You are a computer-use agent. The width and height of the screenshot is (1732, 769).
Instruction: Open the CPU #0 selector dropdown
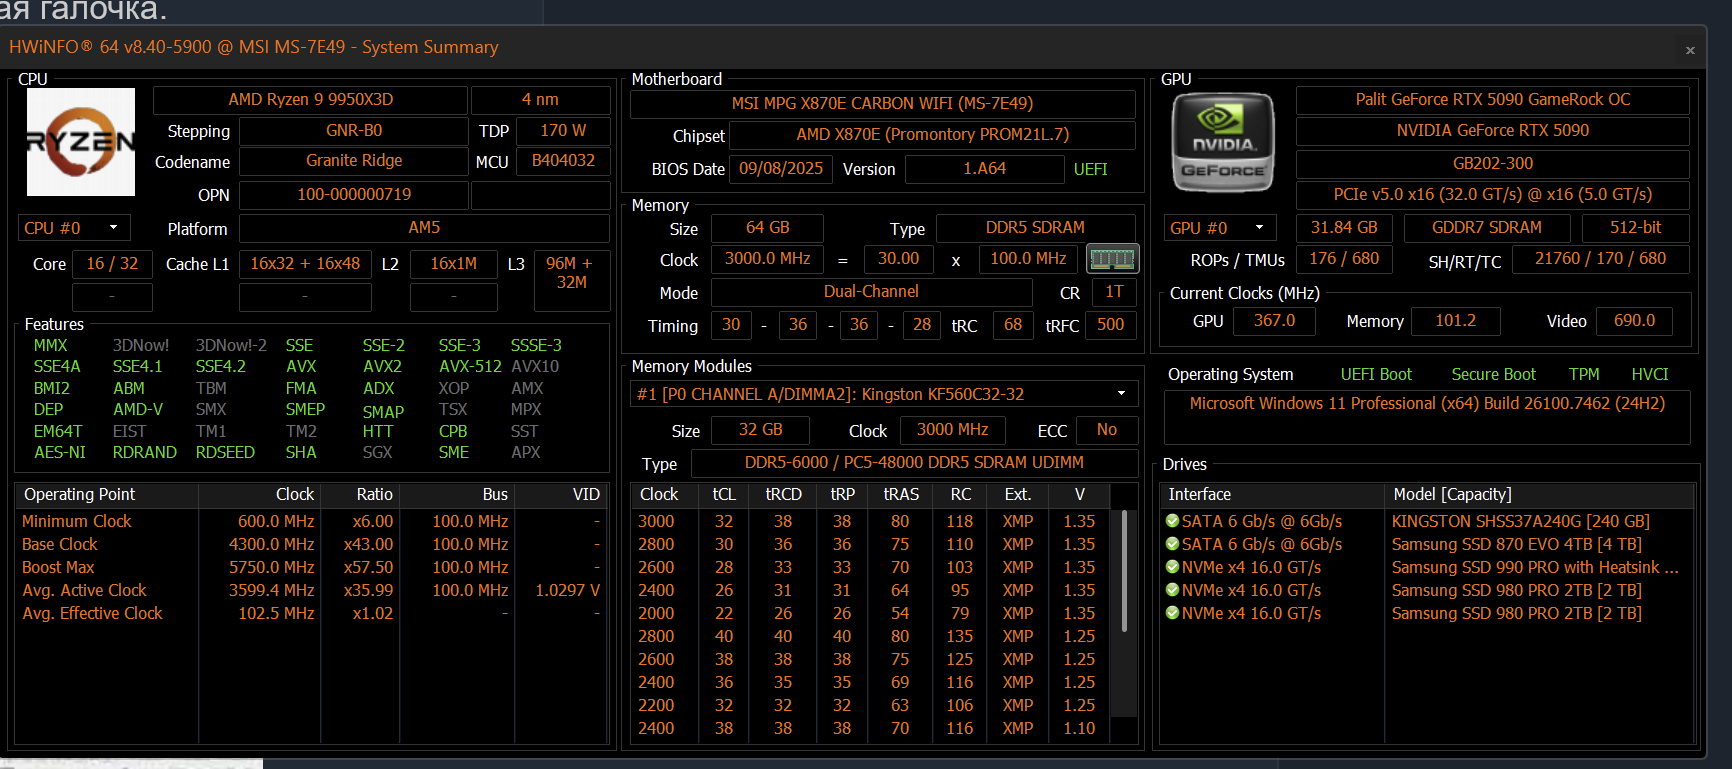(x=74, y=228)
